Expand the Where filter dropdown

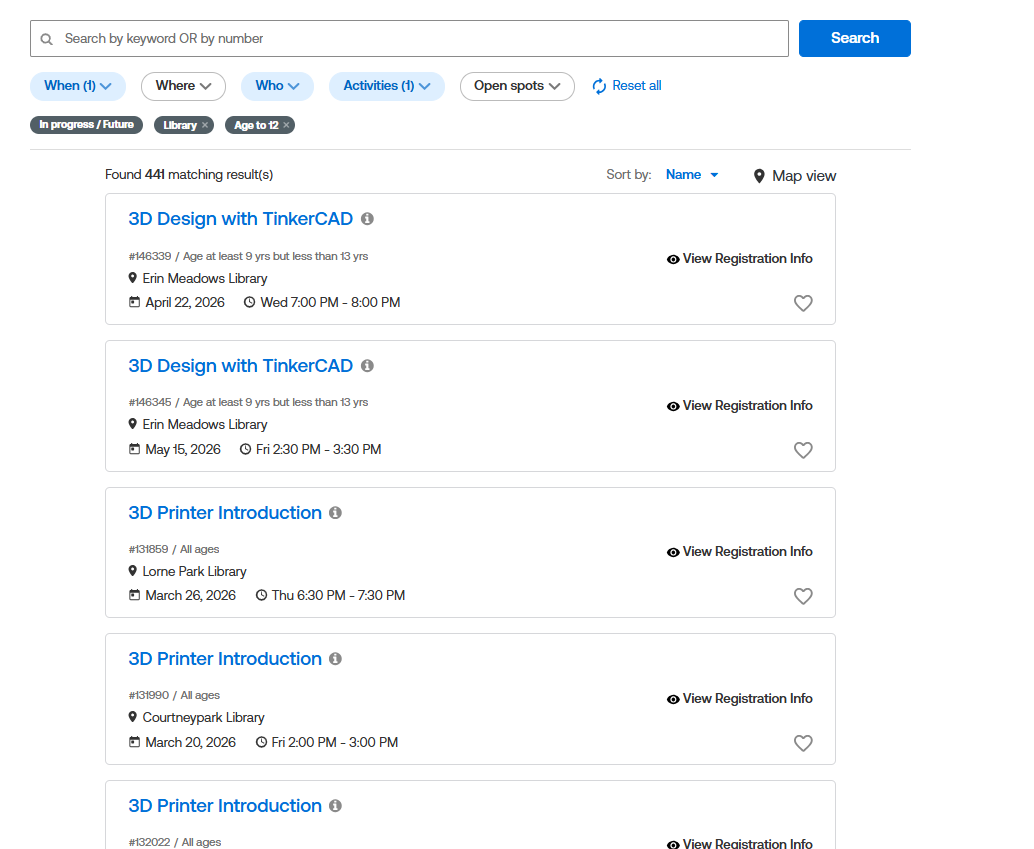pyautogui.click(x=183, y=86)
